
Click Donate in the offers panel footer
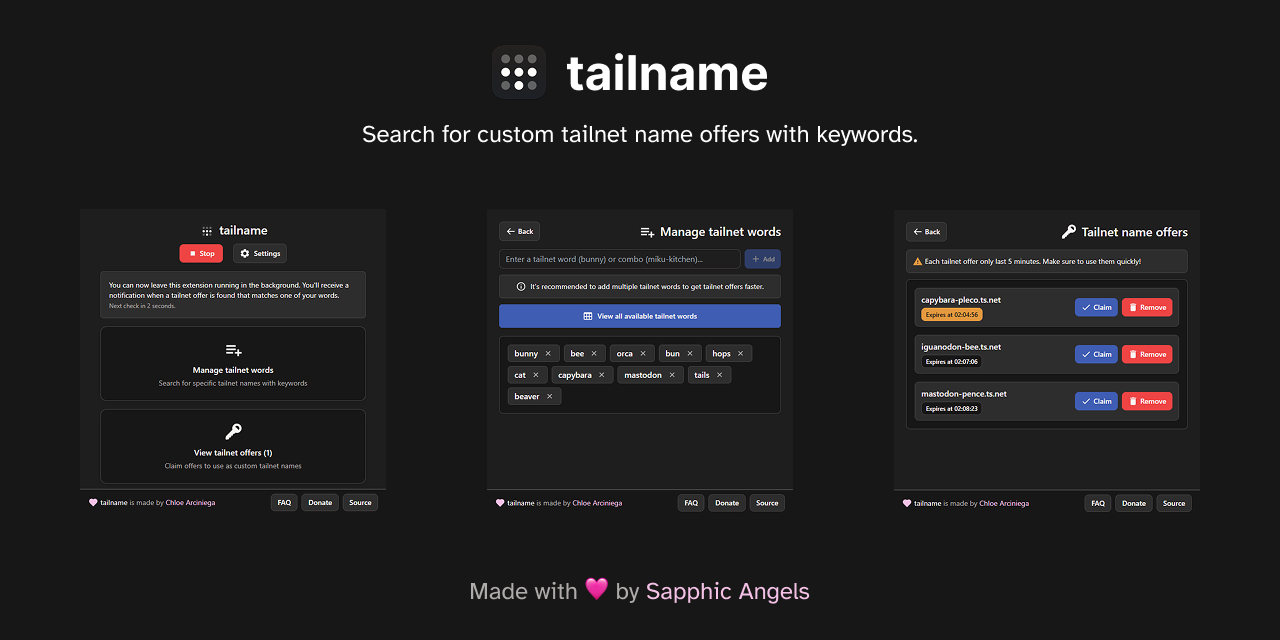click(1134, 503)
